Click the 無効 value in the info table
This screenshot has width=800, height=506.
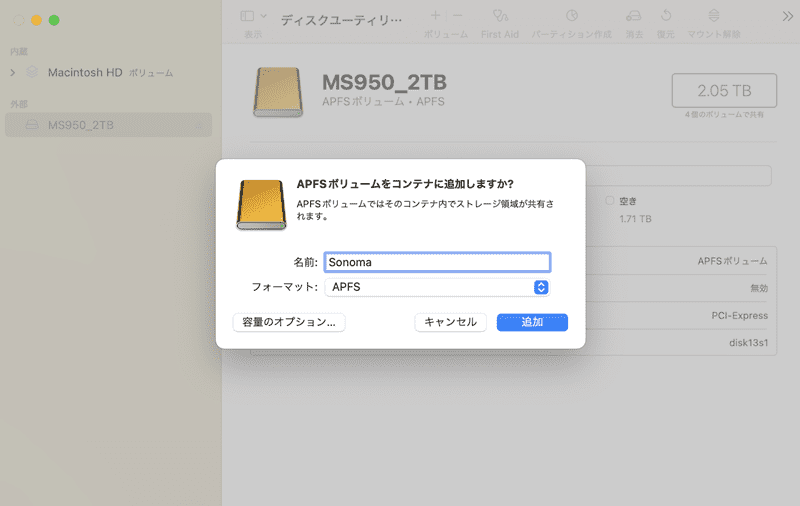(x=759, y=288)
